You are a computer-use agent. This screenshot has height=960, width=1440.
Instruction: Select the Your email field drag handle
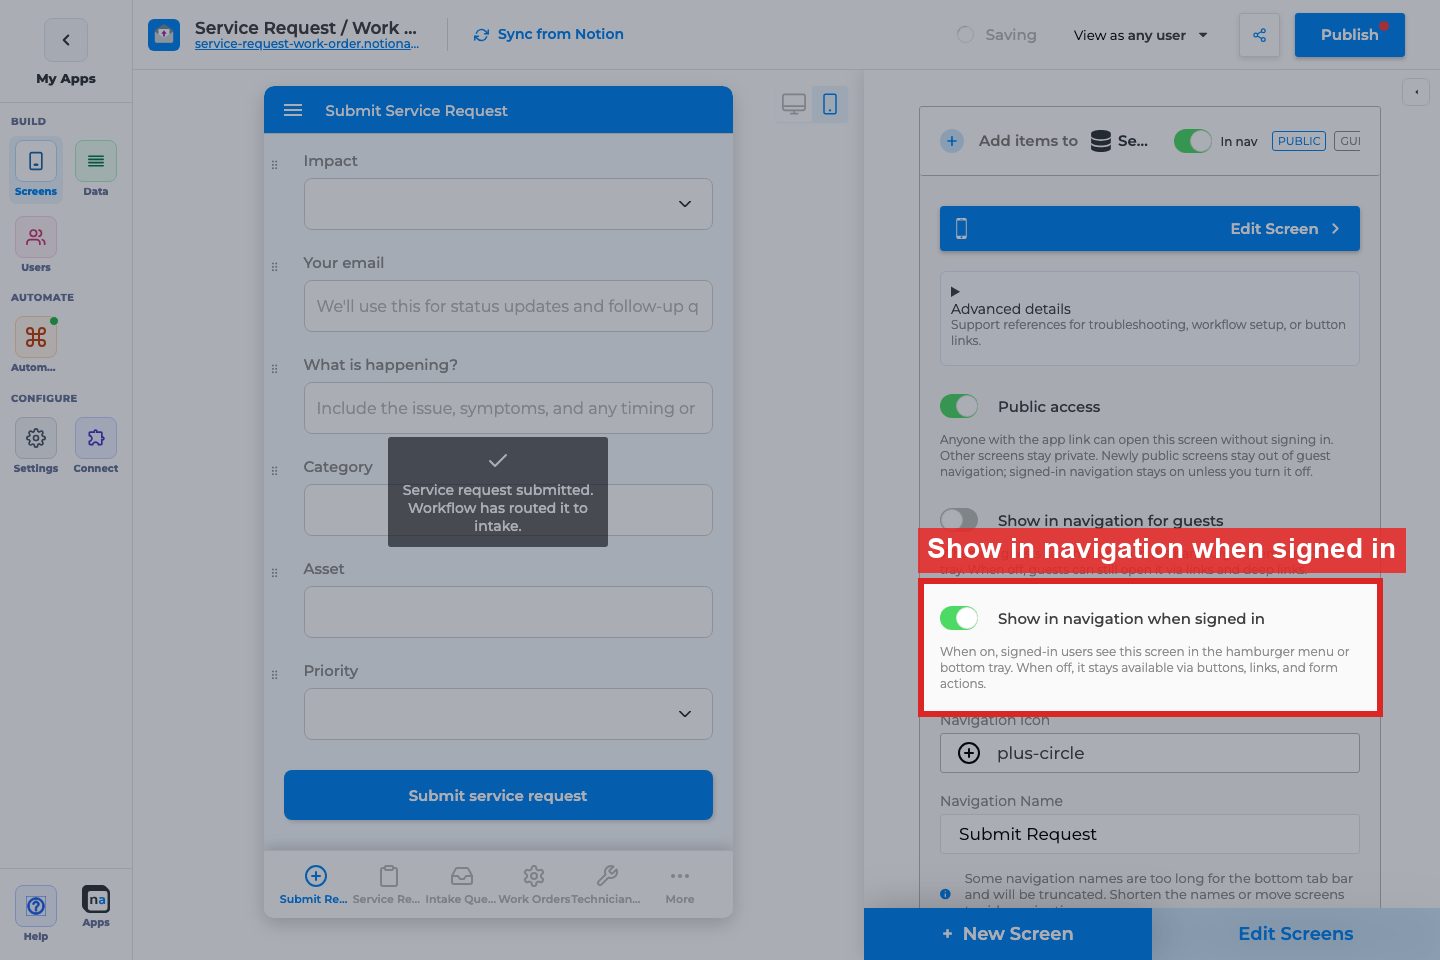274,267
